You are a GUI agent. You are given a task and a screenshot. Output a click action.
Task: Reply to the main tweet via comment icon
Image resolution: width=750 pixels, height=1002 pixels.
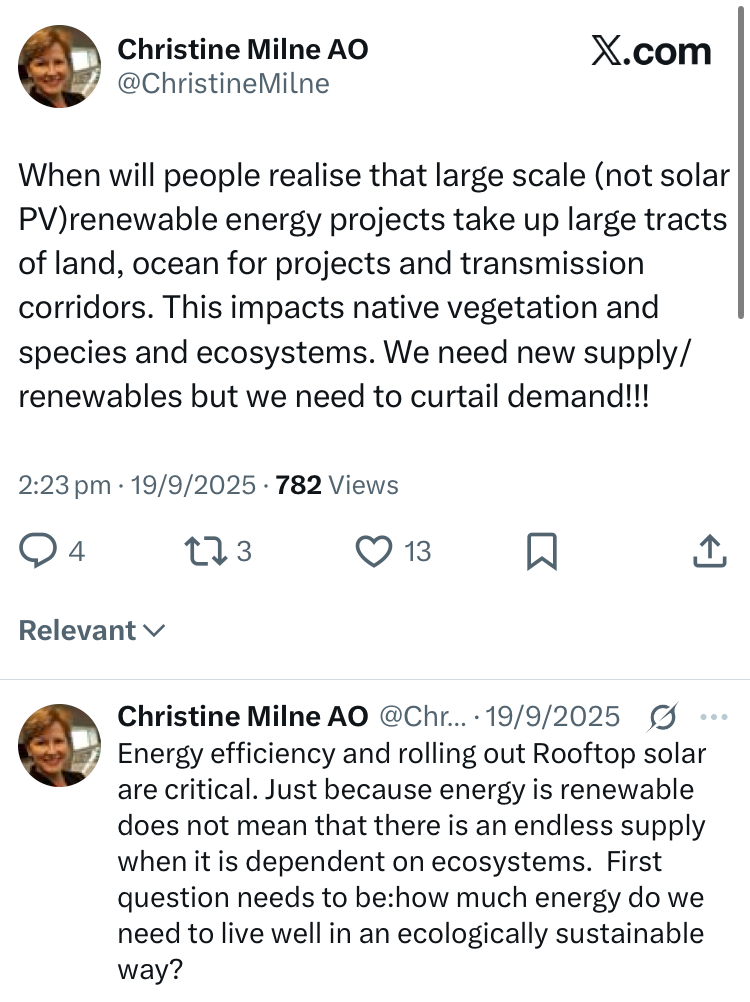pos(38,550)
